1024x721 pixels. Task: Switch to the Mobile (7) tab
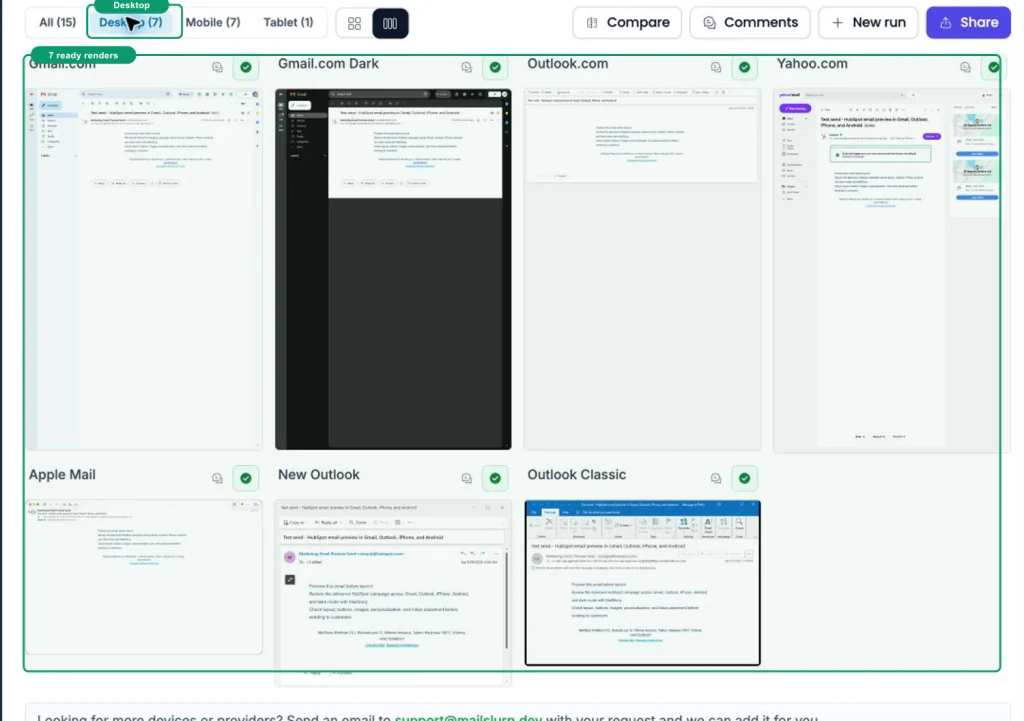(213, 22)
